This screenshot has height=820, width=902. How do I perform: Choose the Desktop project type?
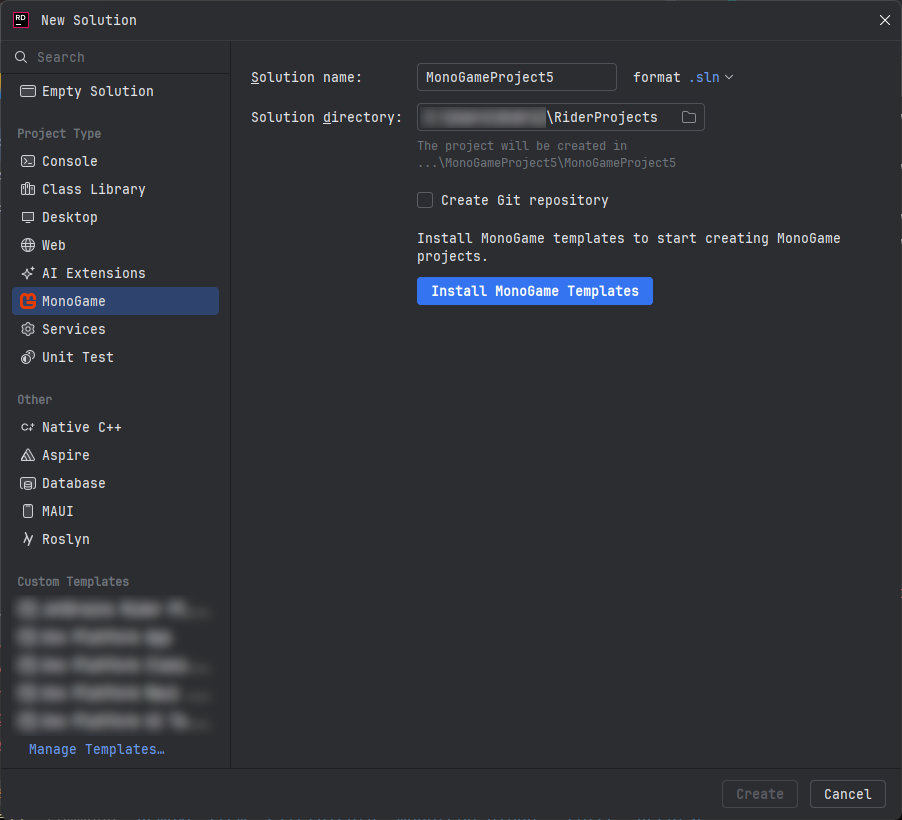coord(70,217)
